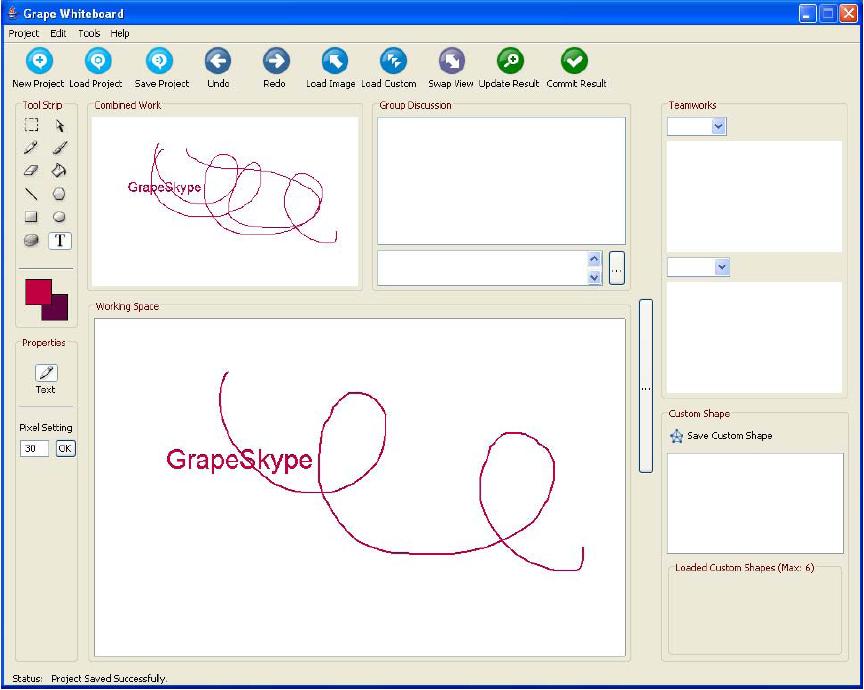Image resolution: width=864 pixels, height=690 pixels.
Task: Choose the pen tool in Tool Strip
Action: pos(31,148)
